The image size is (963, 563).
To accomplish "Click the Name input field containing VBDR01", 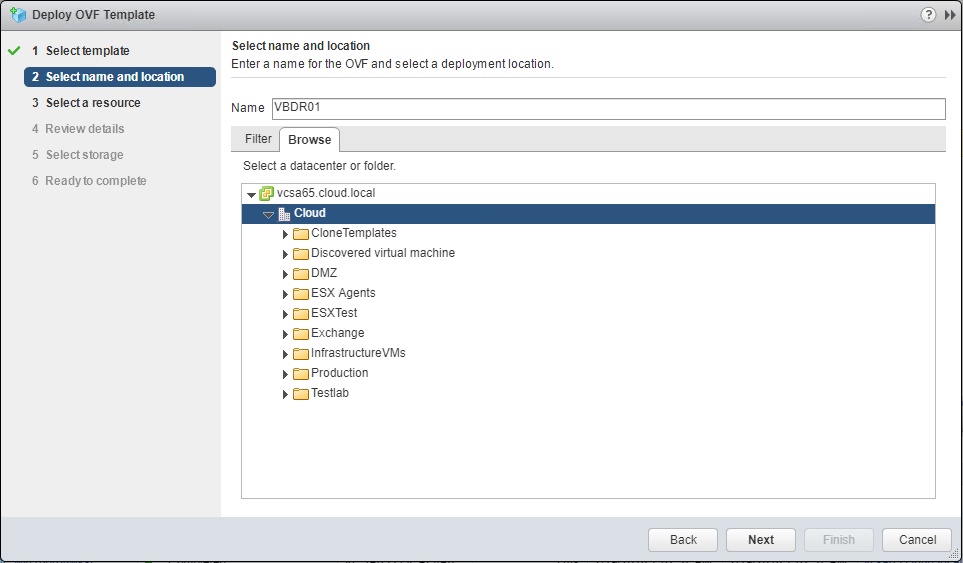I will [x=607, y=108].
